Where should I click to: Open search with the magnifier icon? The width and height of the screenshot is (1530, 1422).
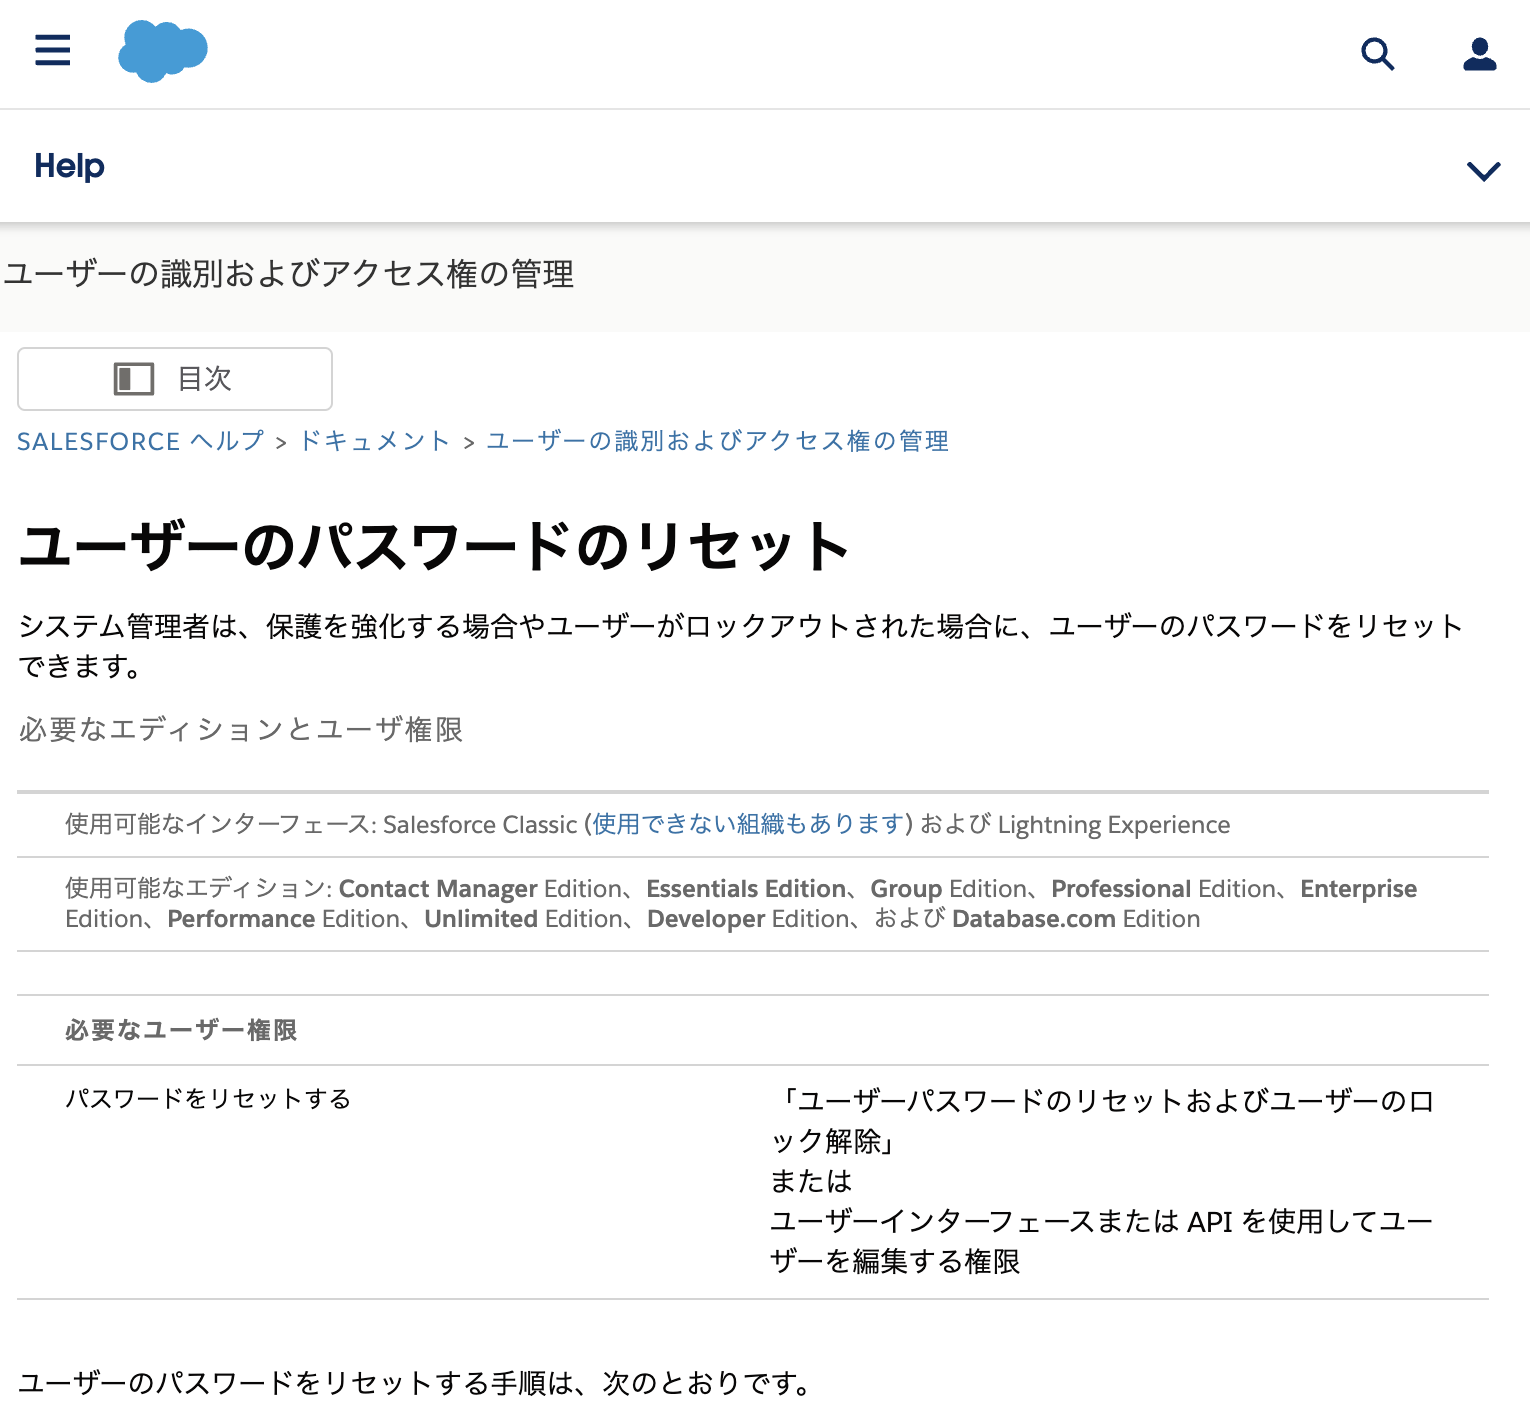pos(1377,53)
